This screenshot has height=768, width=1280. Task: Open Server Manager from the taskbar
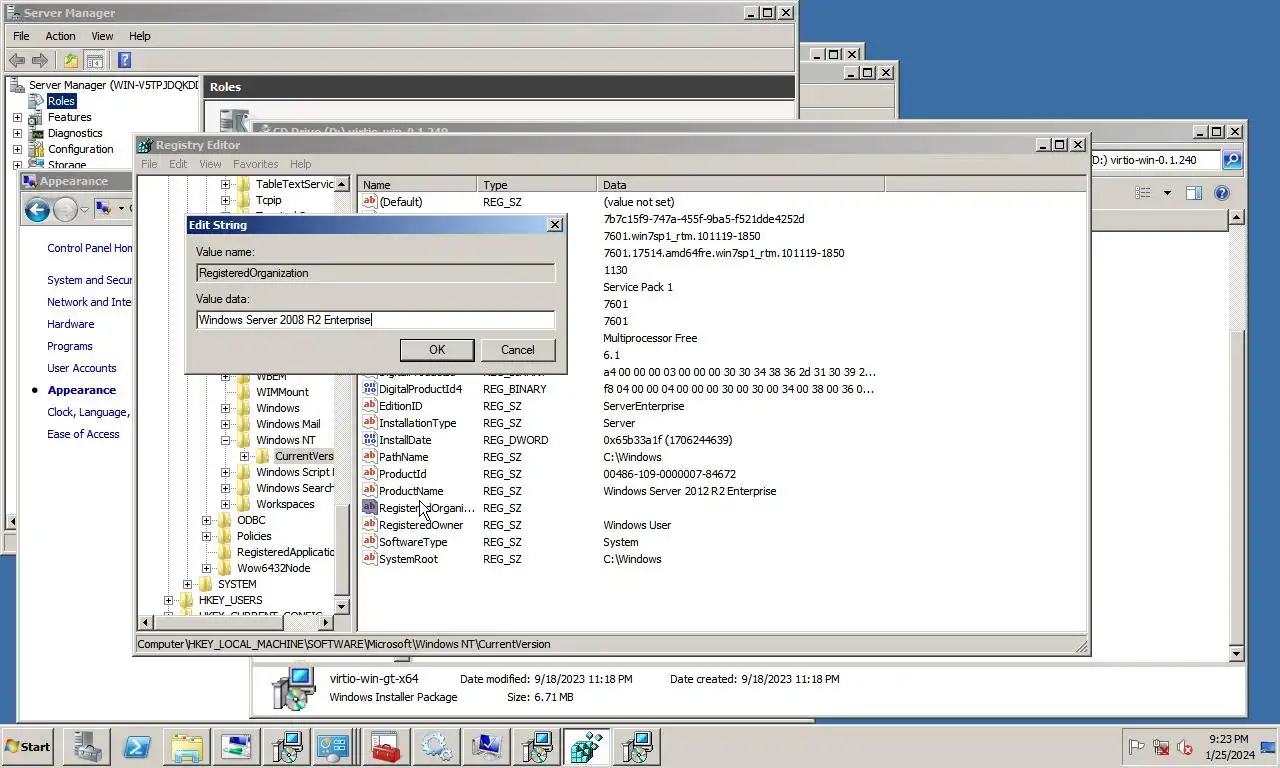[x=86, y=747]
